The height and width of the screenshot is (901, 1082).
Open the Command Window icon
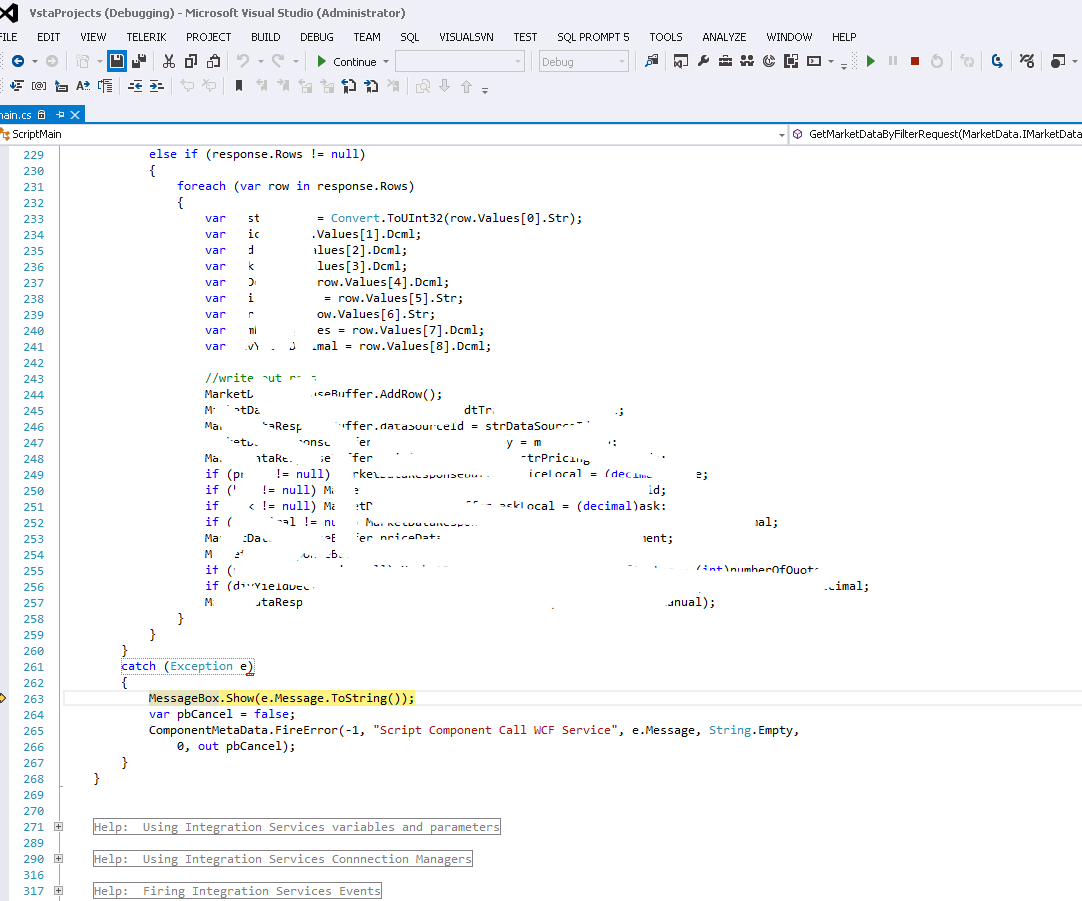coord(814,61)
